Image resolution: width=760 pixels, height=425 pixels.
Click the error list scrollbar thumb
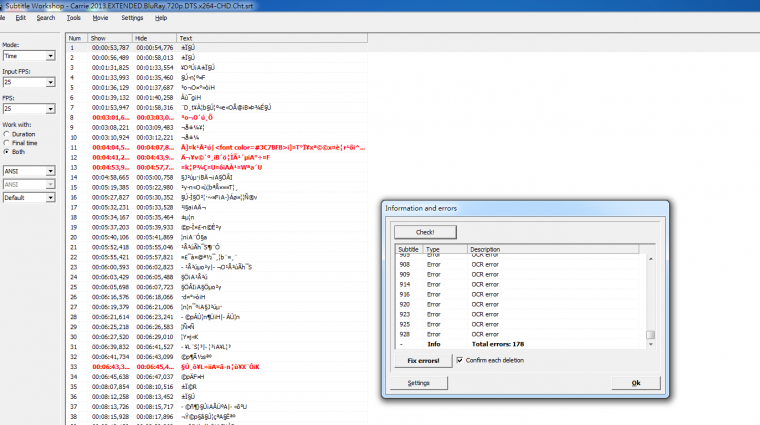point(650,335)
